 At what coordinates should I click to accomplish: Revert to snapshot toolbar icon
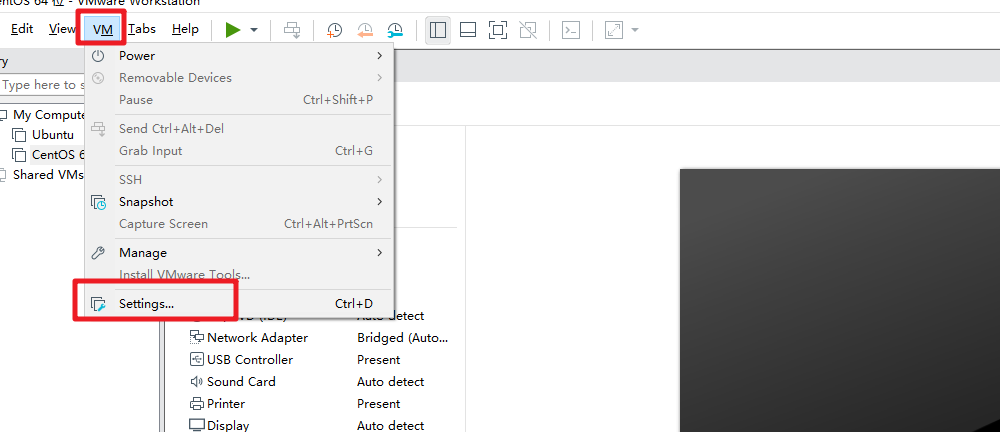[x=365, y=30]
